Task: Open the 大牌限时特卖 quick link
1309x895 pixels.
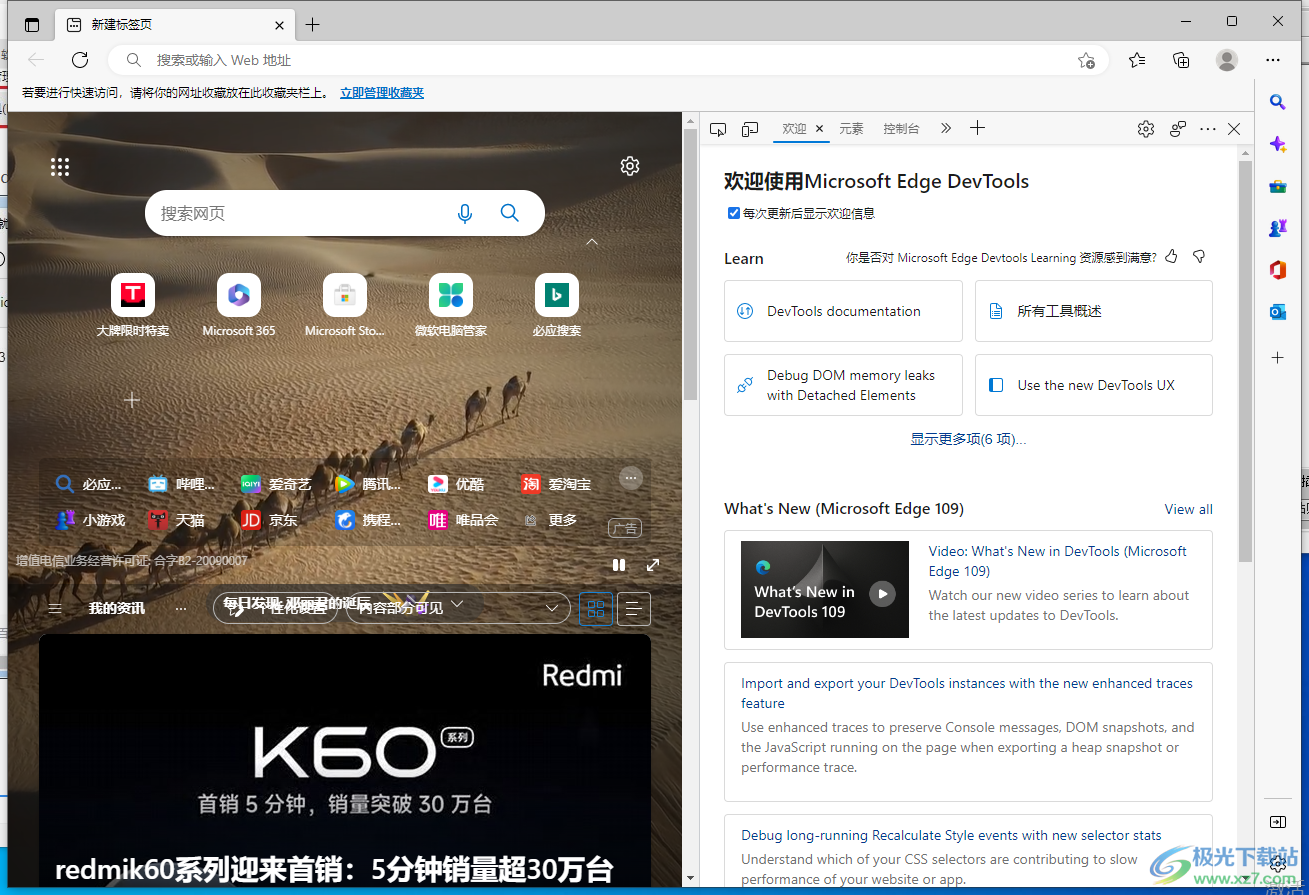Action: (133, 306)
